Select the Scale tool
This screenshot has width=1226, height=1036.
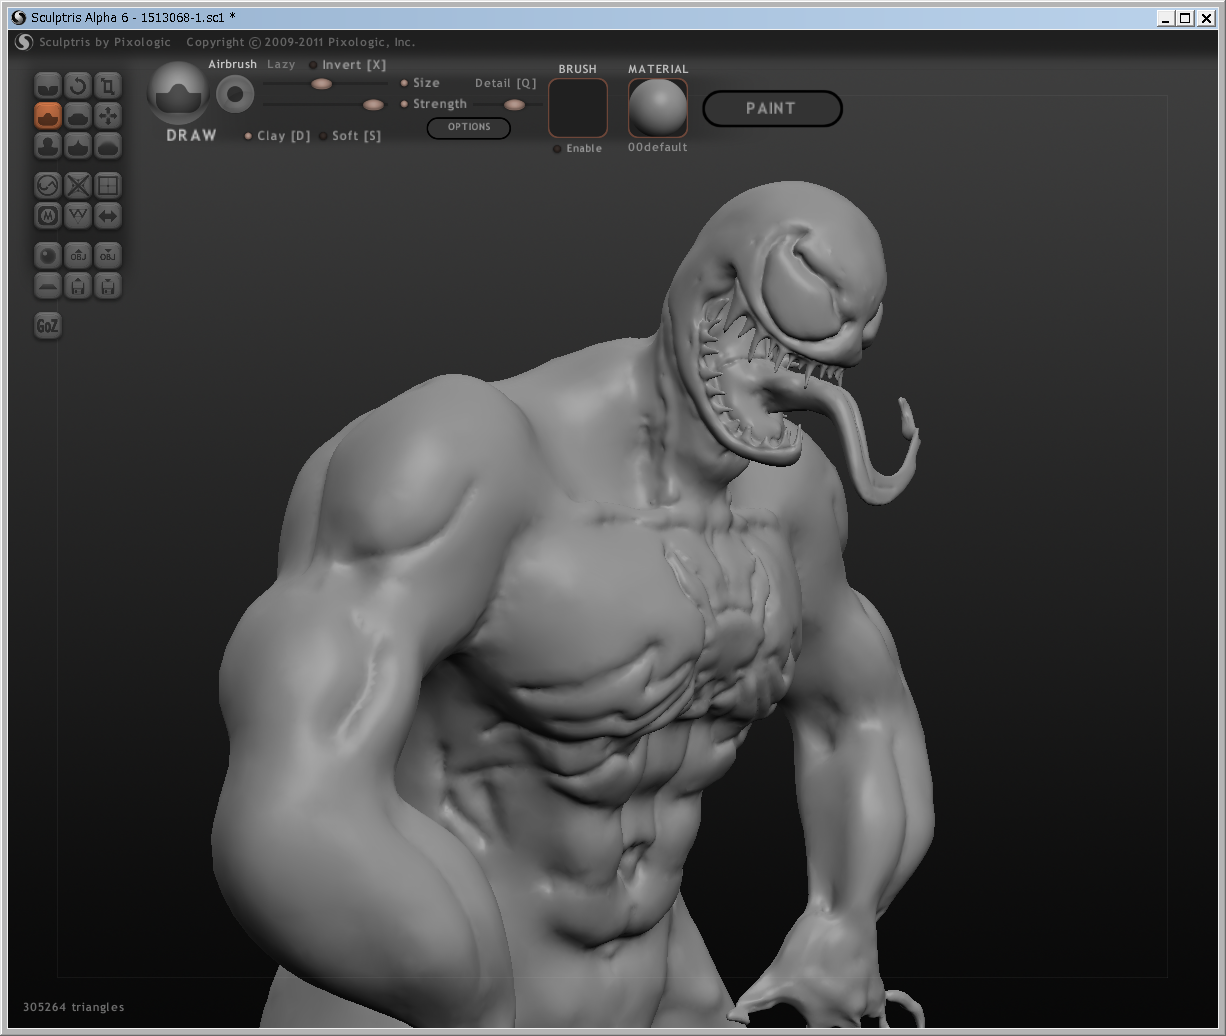(x=108, y=86)
